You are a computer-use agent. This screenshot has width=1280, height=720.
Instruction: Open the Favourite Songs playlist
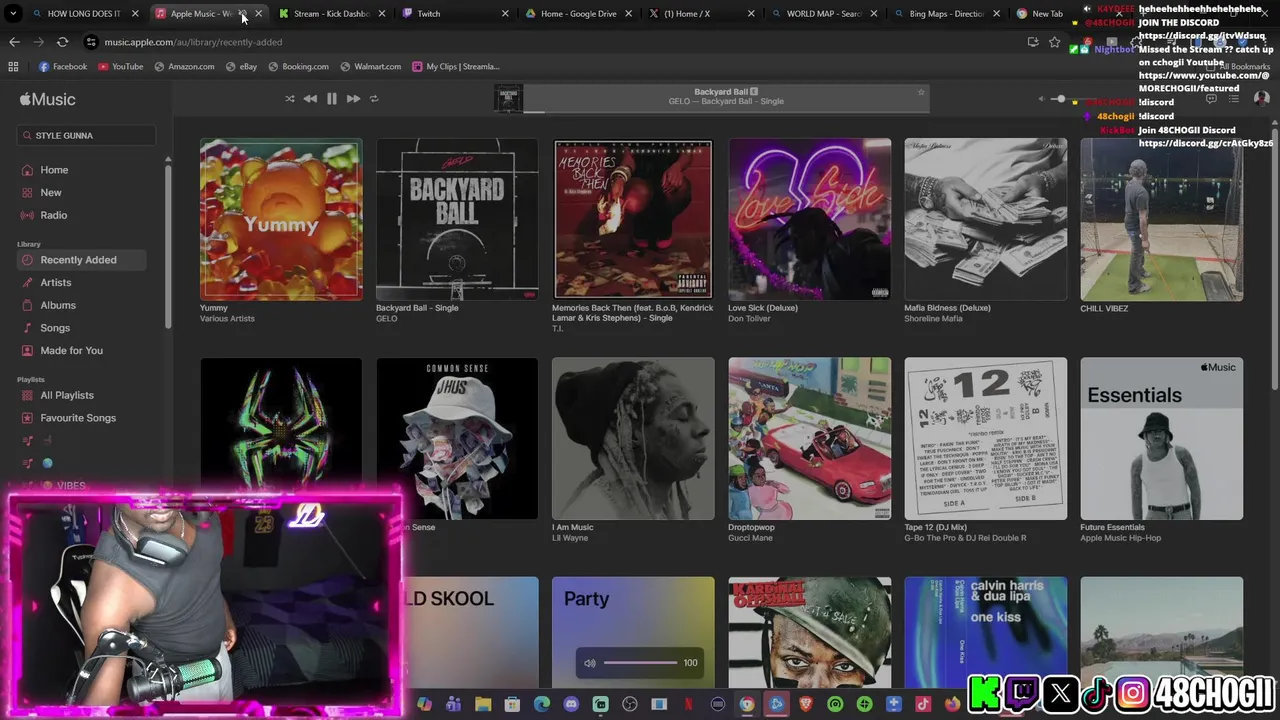pos(78,418)
